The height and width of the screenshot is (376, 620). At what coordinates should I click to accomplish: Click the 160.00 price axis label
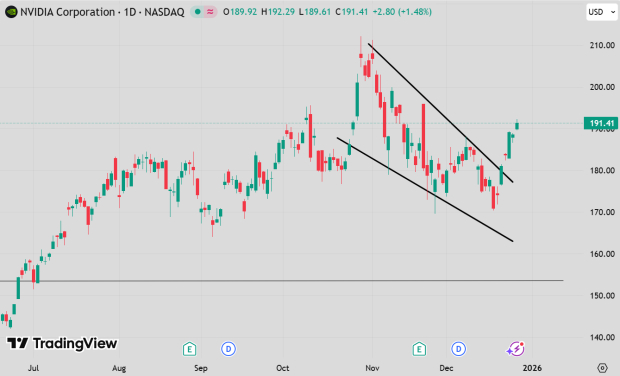(x=602, y=254)
